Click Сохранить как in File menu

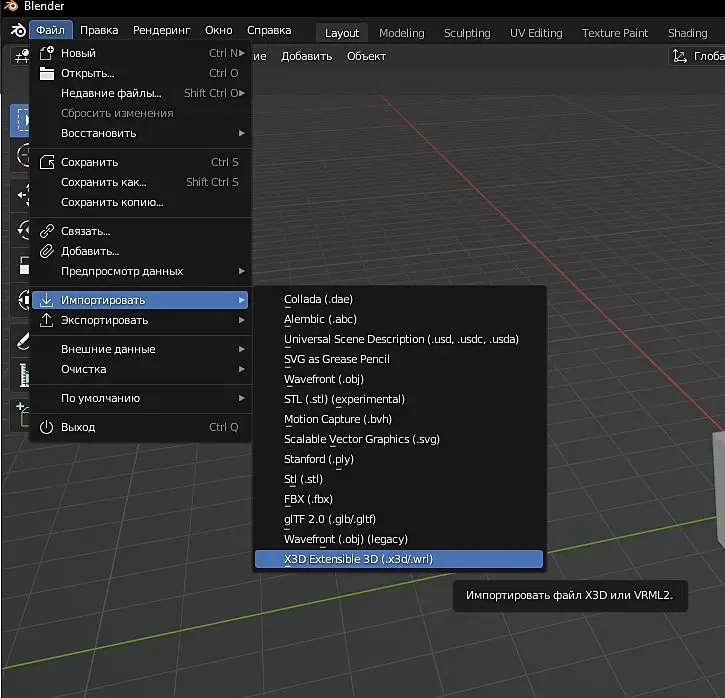(103, 182)
